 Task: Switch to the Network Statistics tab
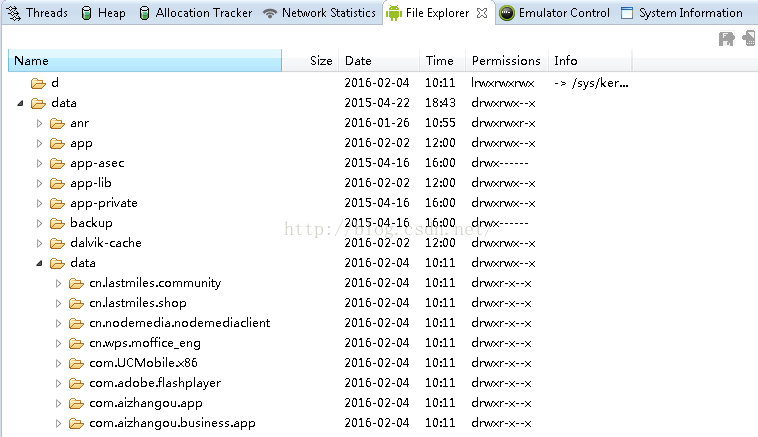319,13
